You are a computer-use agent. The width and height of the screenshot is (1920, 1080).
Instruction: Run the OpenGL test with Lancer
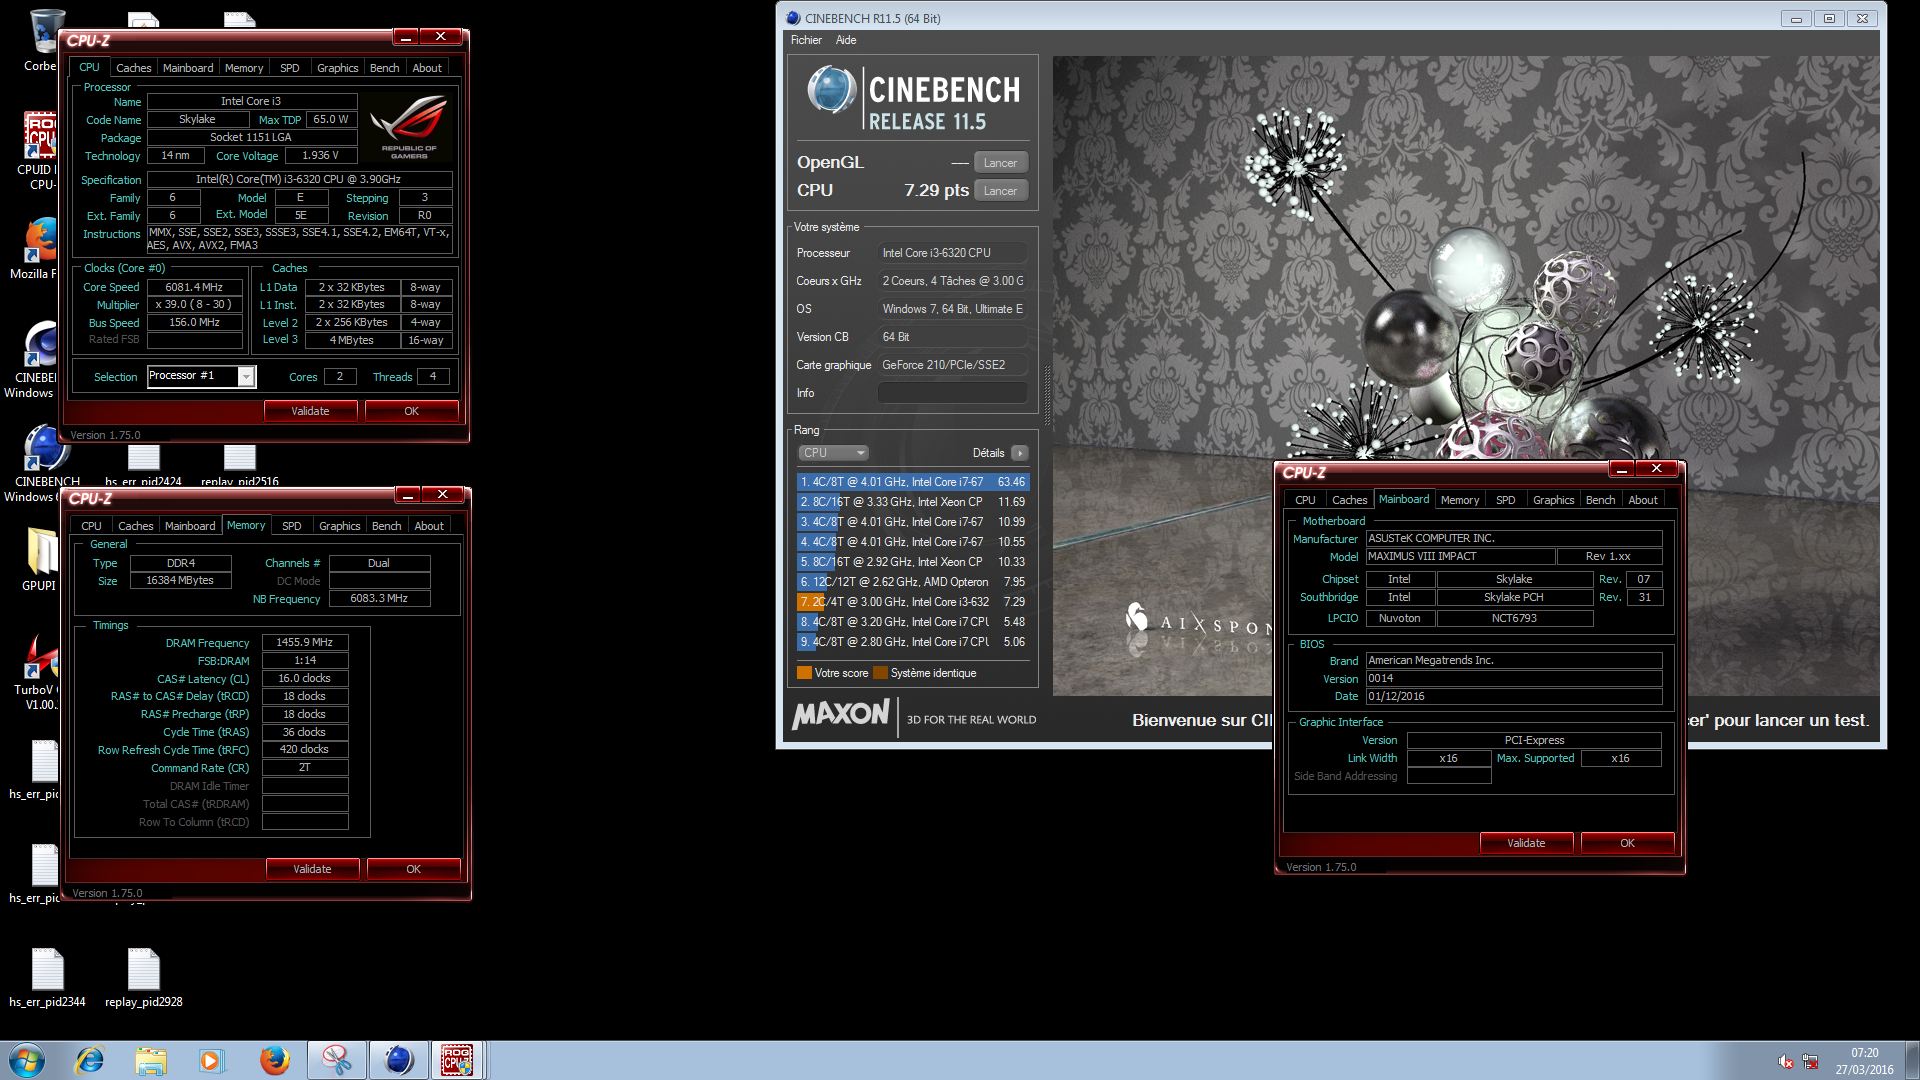[1000, 163]
